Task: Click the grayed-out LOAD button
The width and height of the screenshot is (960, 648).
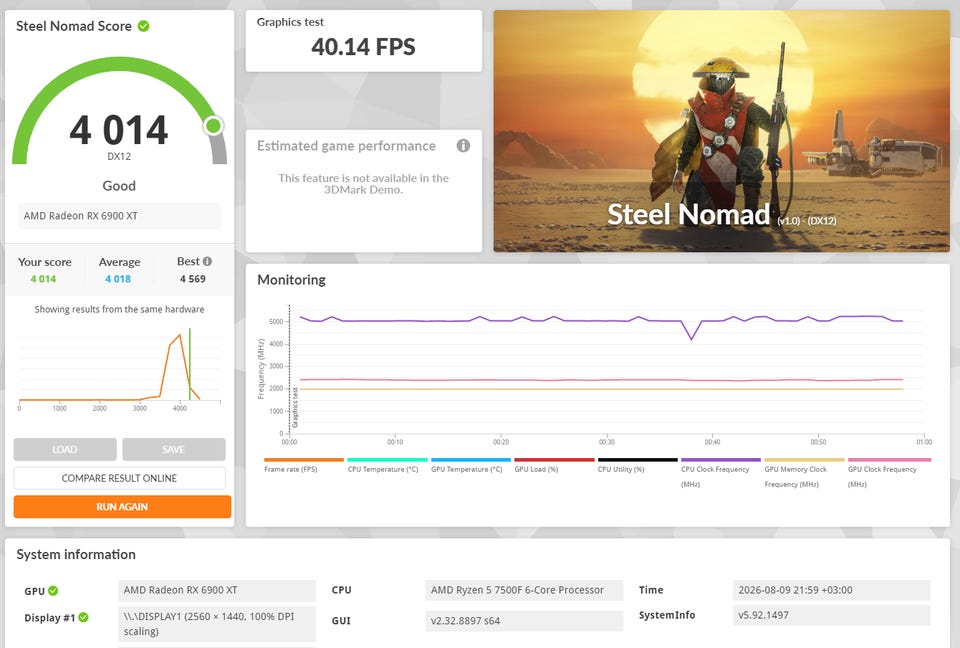Action: [65, 449]
